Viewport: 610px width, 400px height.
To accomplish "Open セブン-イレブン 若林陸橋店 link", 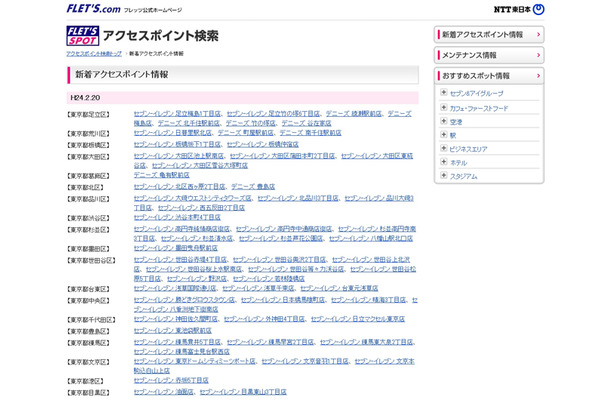I will point(268,279).
